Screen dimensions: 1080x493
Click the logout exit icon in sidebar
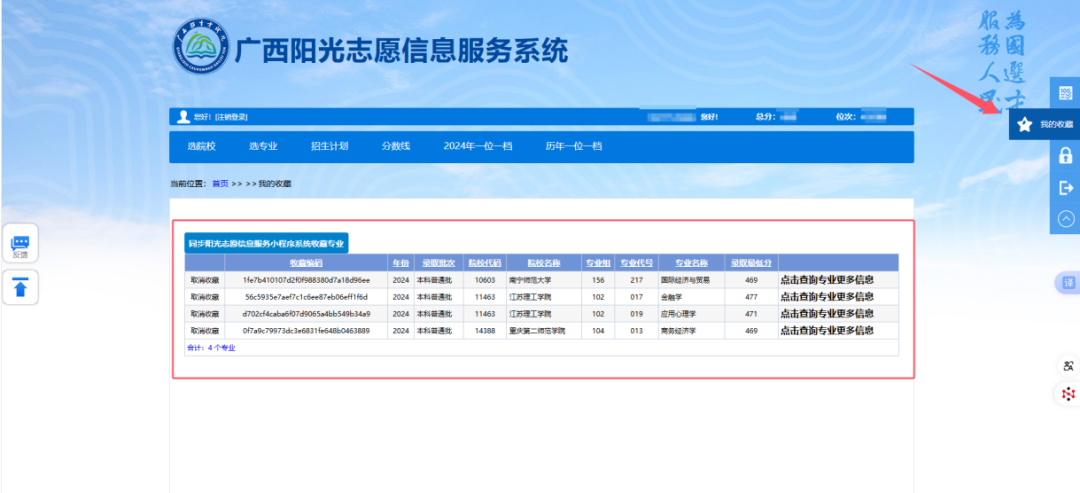(x=1065, y=187)
